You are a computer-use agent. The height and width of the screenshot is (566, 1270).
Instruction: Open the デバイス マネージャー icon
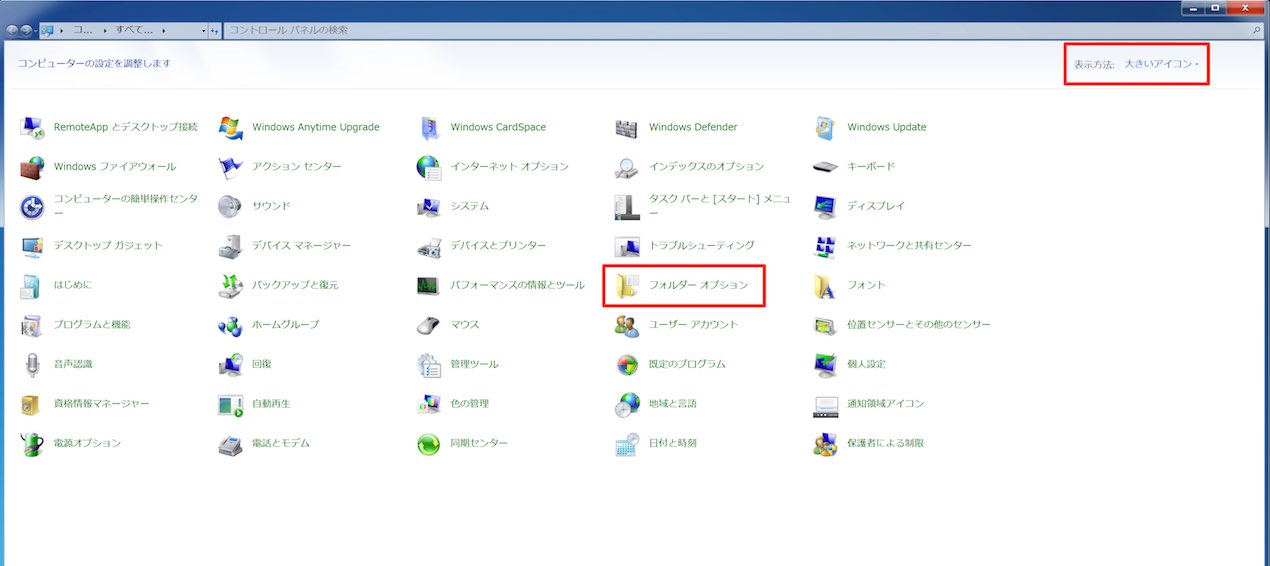coord(230,246)
